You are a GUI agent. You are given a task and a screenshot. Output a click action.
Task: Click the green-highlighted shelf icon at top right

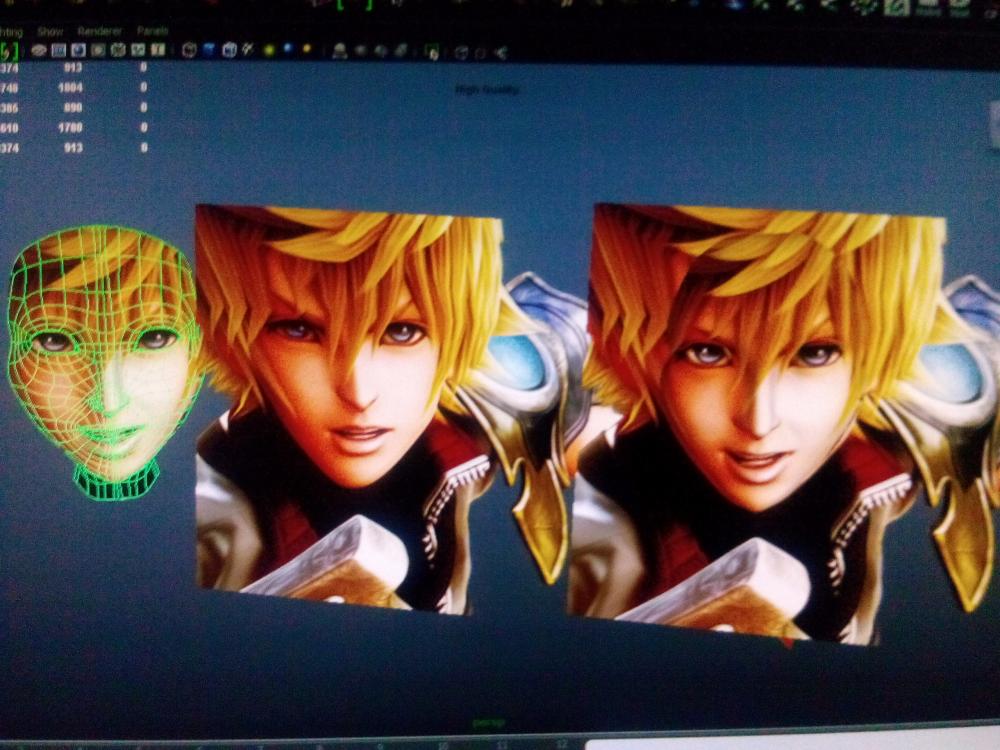click(896, 8)
